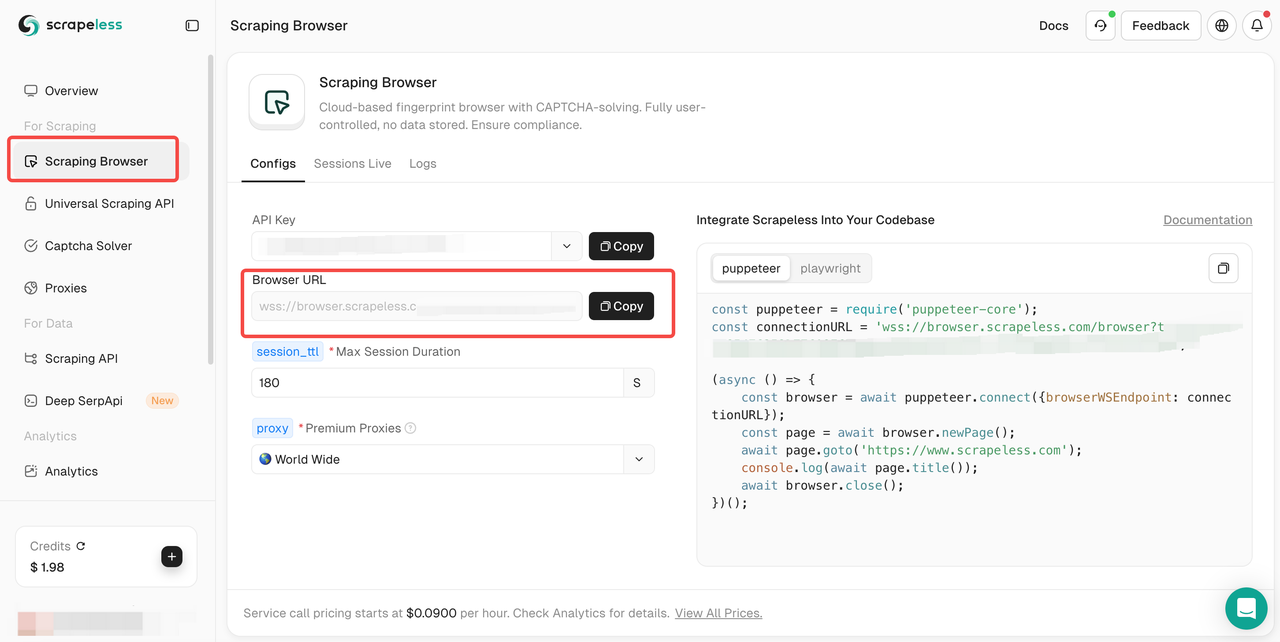Switch to the Configs tab
The width and height of the screenshot is (1280, 642).
coord(273,164)
